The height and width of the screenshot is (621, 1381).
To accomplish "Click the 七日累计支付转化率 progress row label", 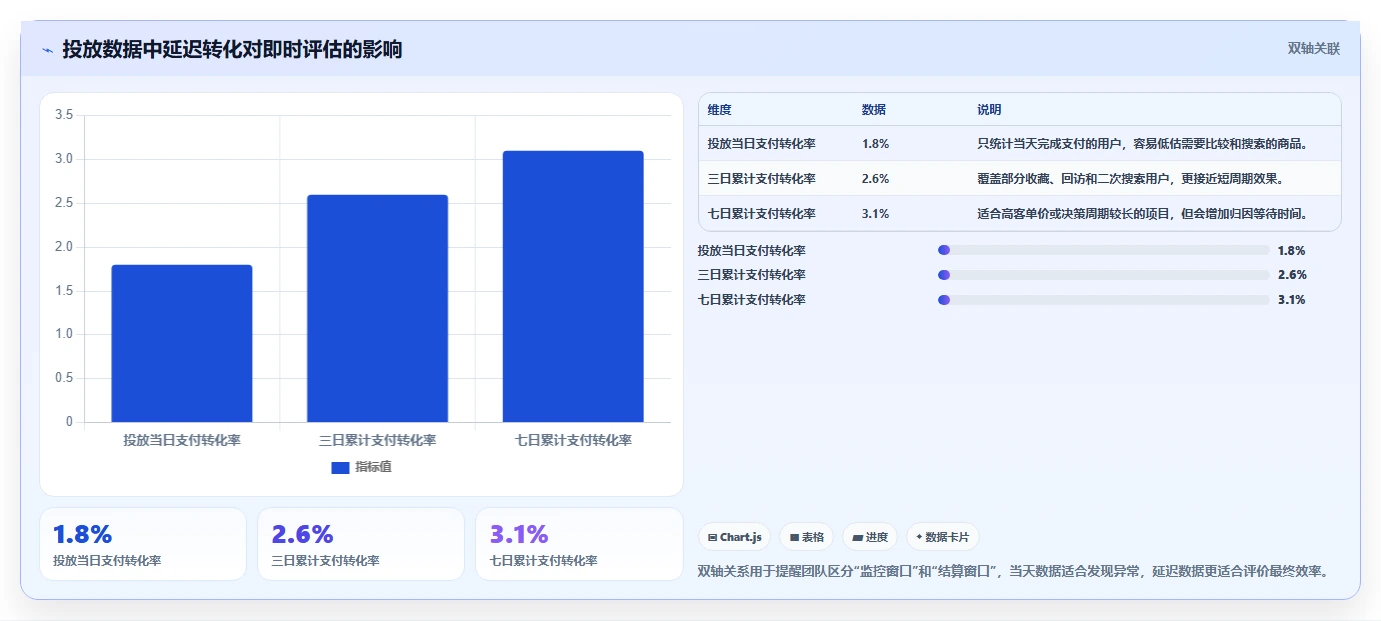I will (x=752, y=300).
